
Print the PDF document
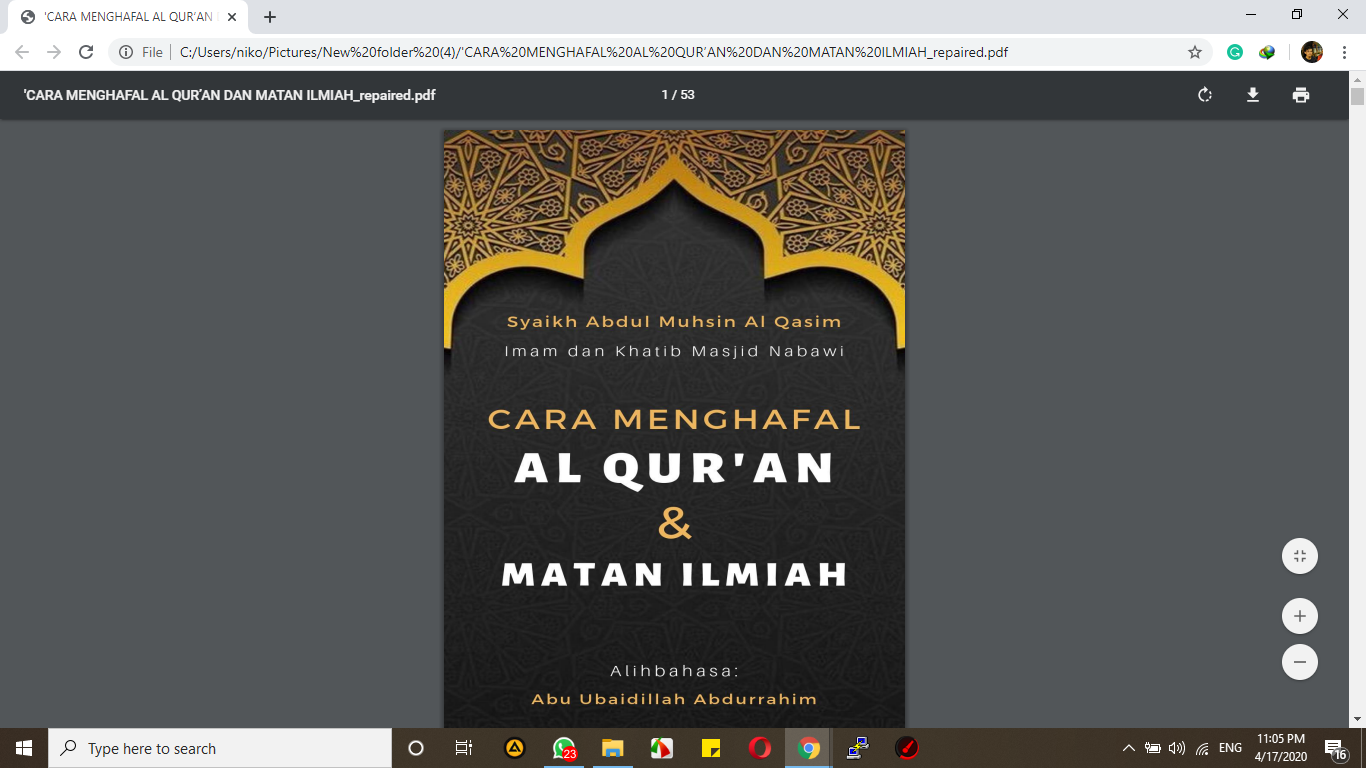tap(1300, 95)
